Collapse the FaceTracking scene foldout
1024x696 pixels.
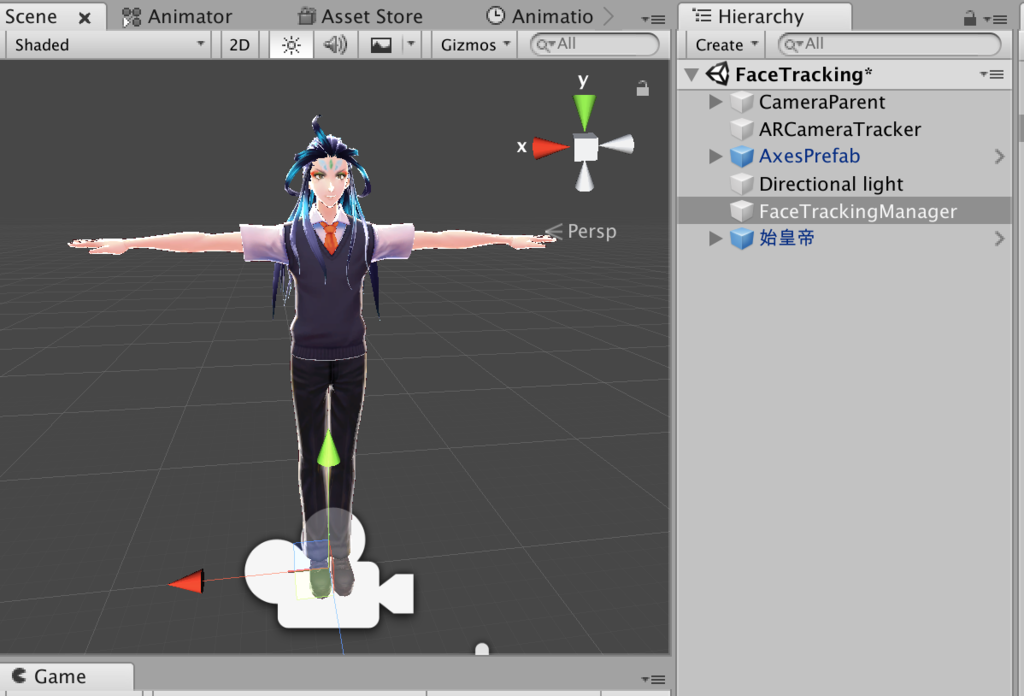pos(692,74)
